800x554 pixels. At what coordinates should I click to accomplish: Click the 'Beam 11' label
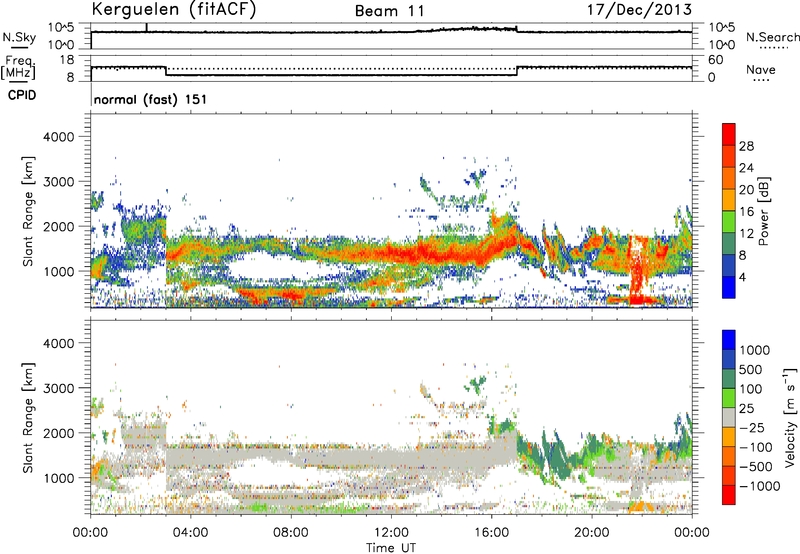coord(389,11)
